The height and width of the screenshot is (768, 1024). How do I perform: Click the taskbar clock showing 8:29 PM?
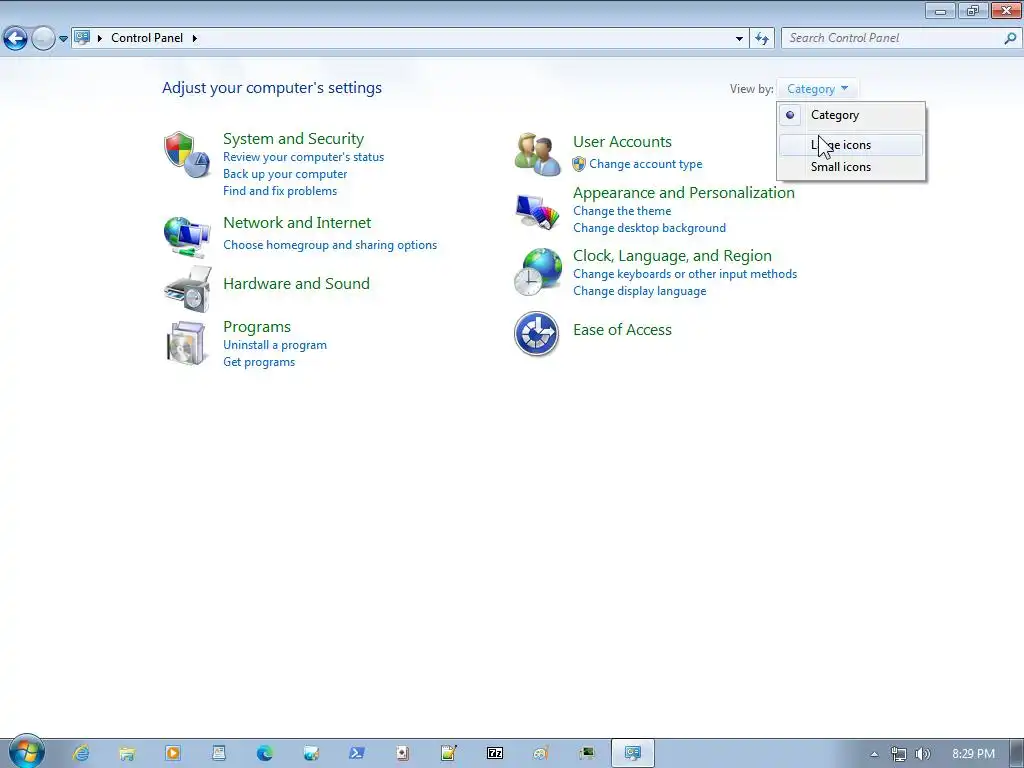tap(973, 754)
